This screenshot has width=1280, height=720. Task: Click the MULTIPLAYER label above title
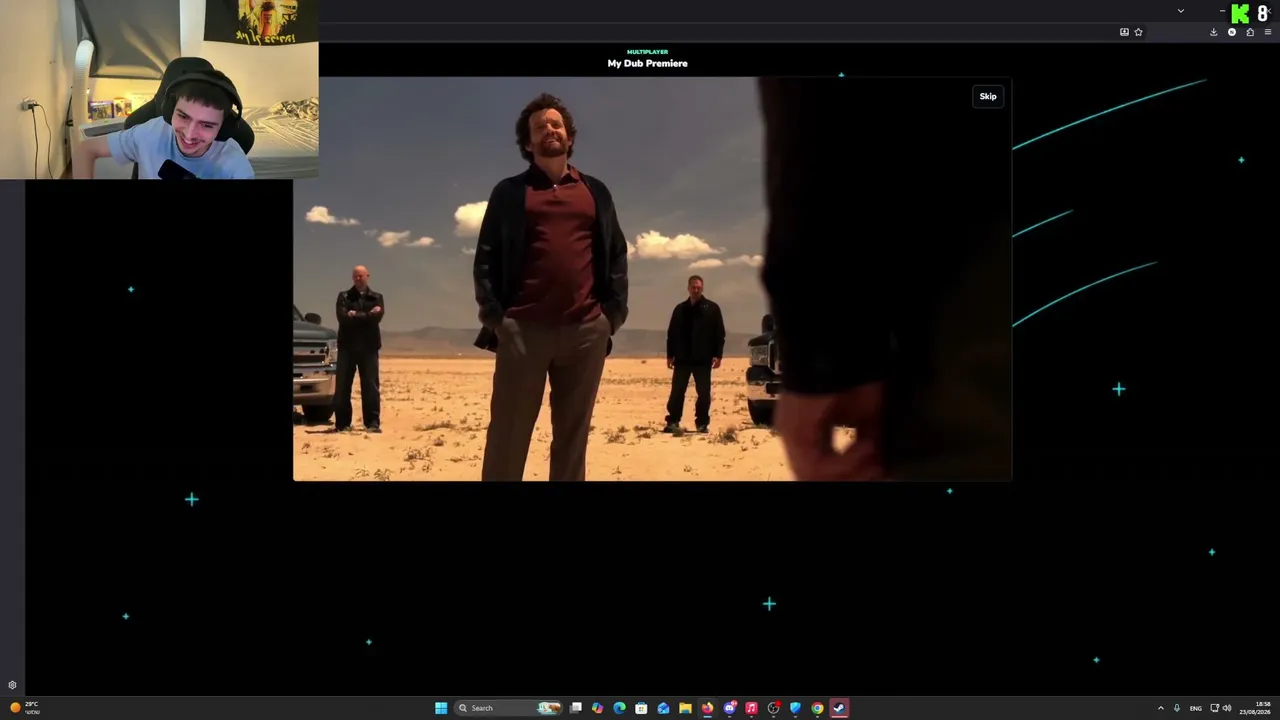(x=647, y=52)
